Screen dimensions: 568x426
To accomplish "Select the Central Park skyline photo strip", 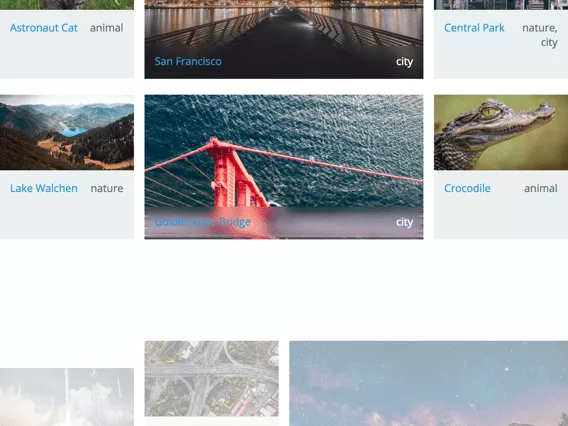I will pos(501,5).
